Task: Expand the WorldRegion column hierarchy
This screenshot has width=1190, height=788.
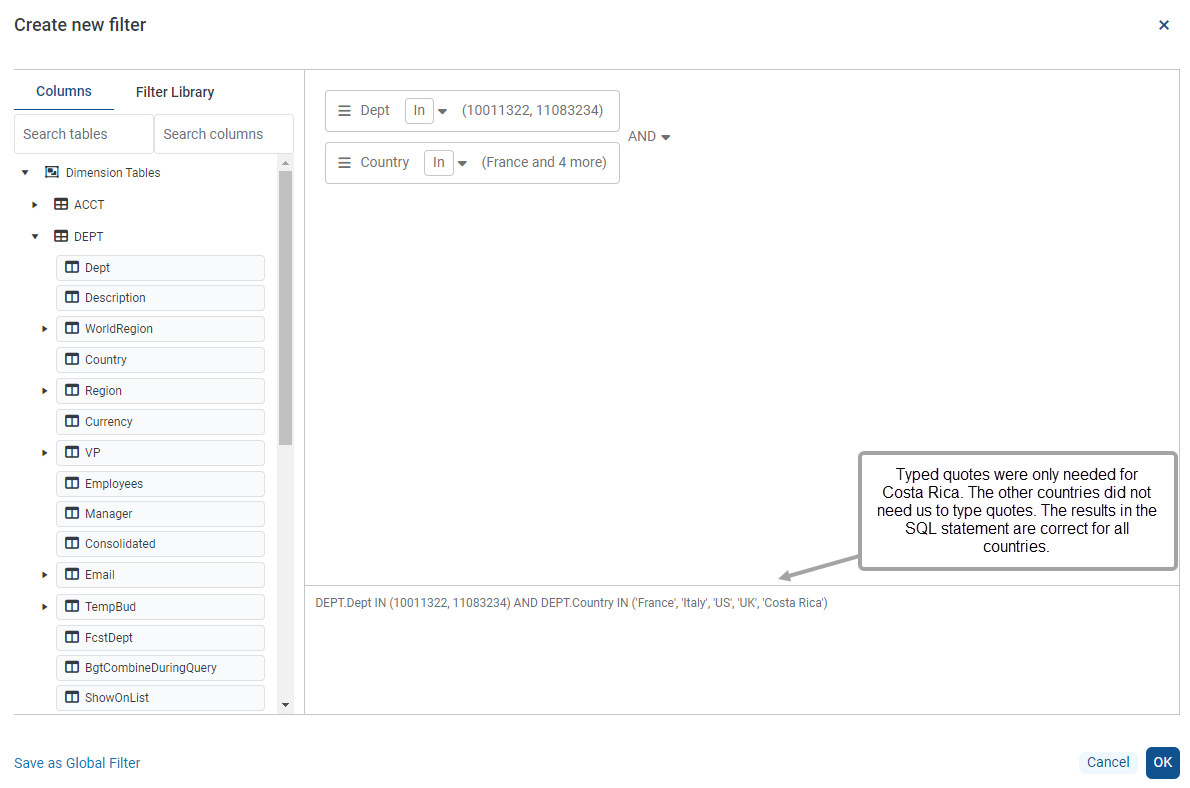Action: 44,329
